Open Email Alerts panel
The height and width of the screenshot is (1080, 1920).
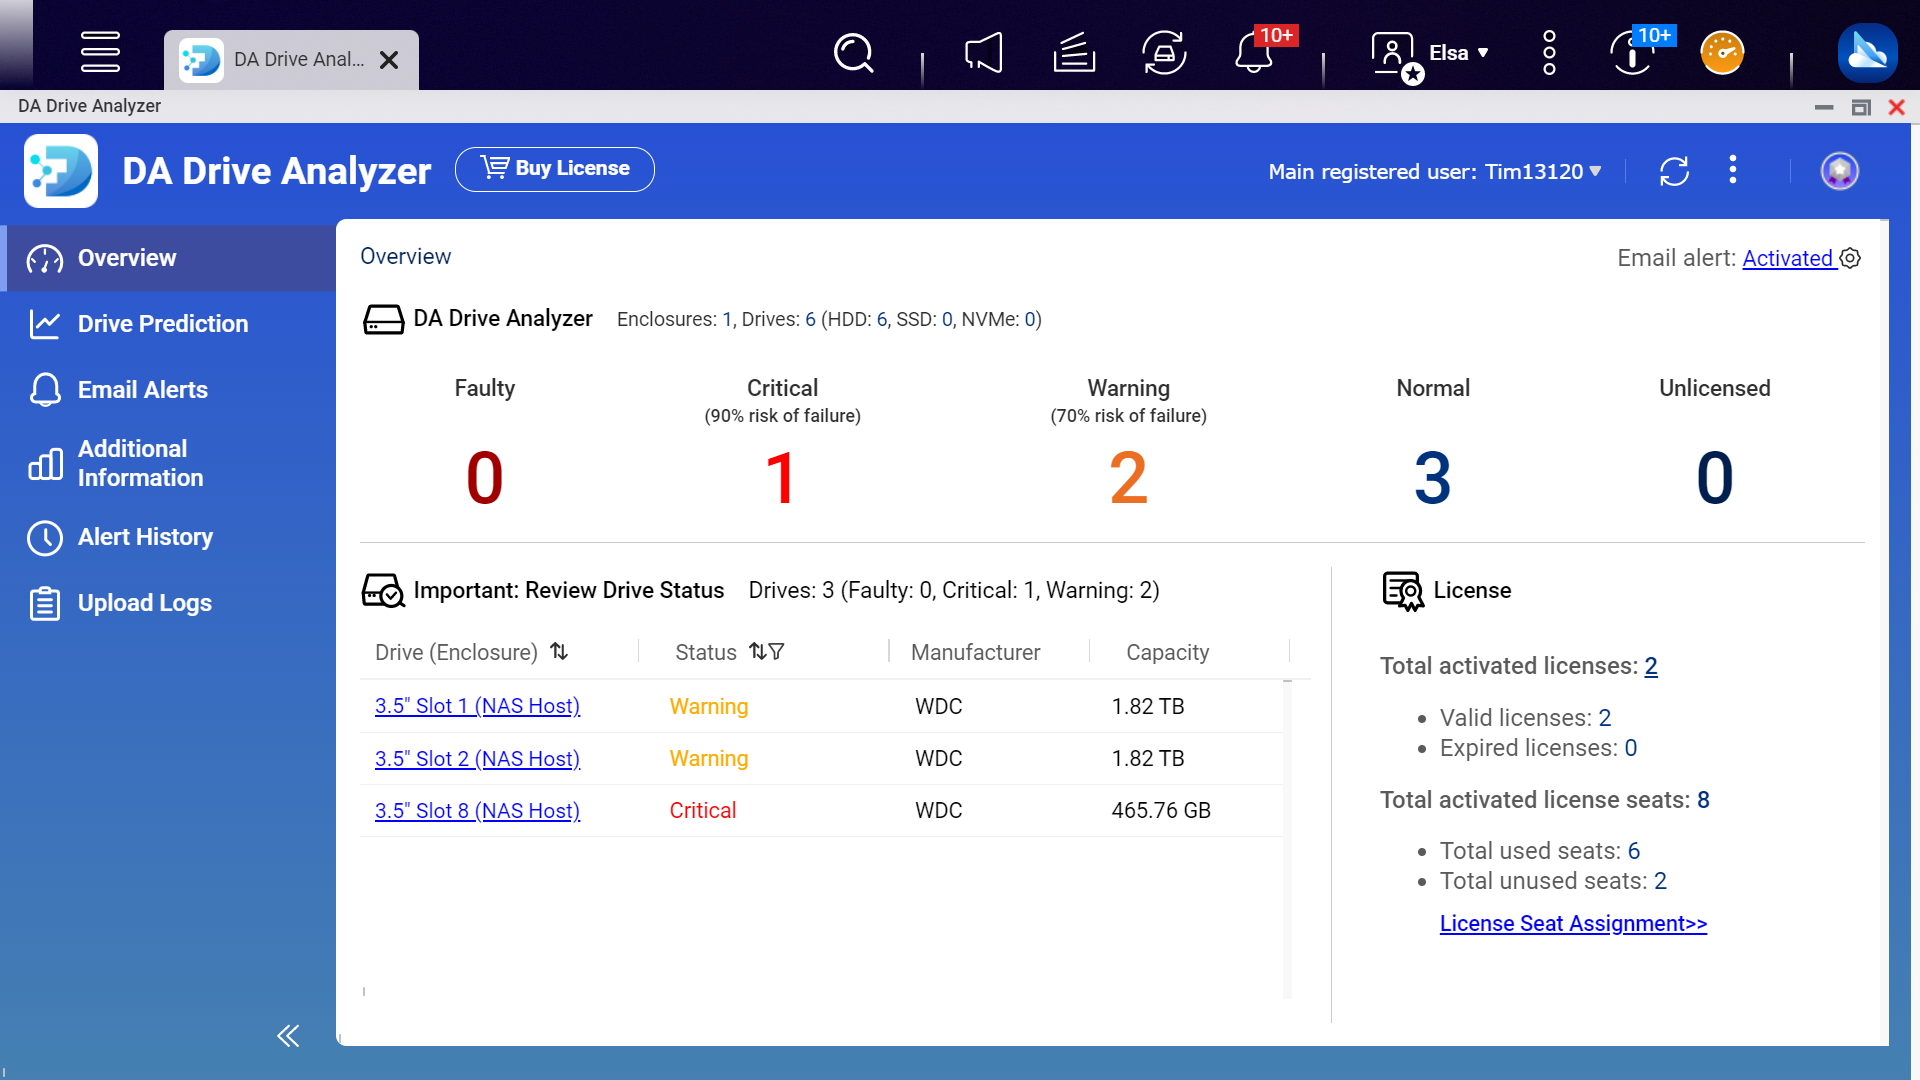(142, 389)
